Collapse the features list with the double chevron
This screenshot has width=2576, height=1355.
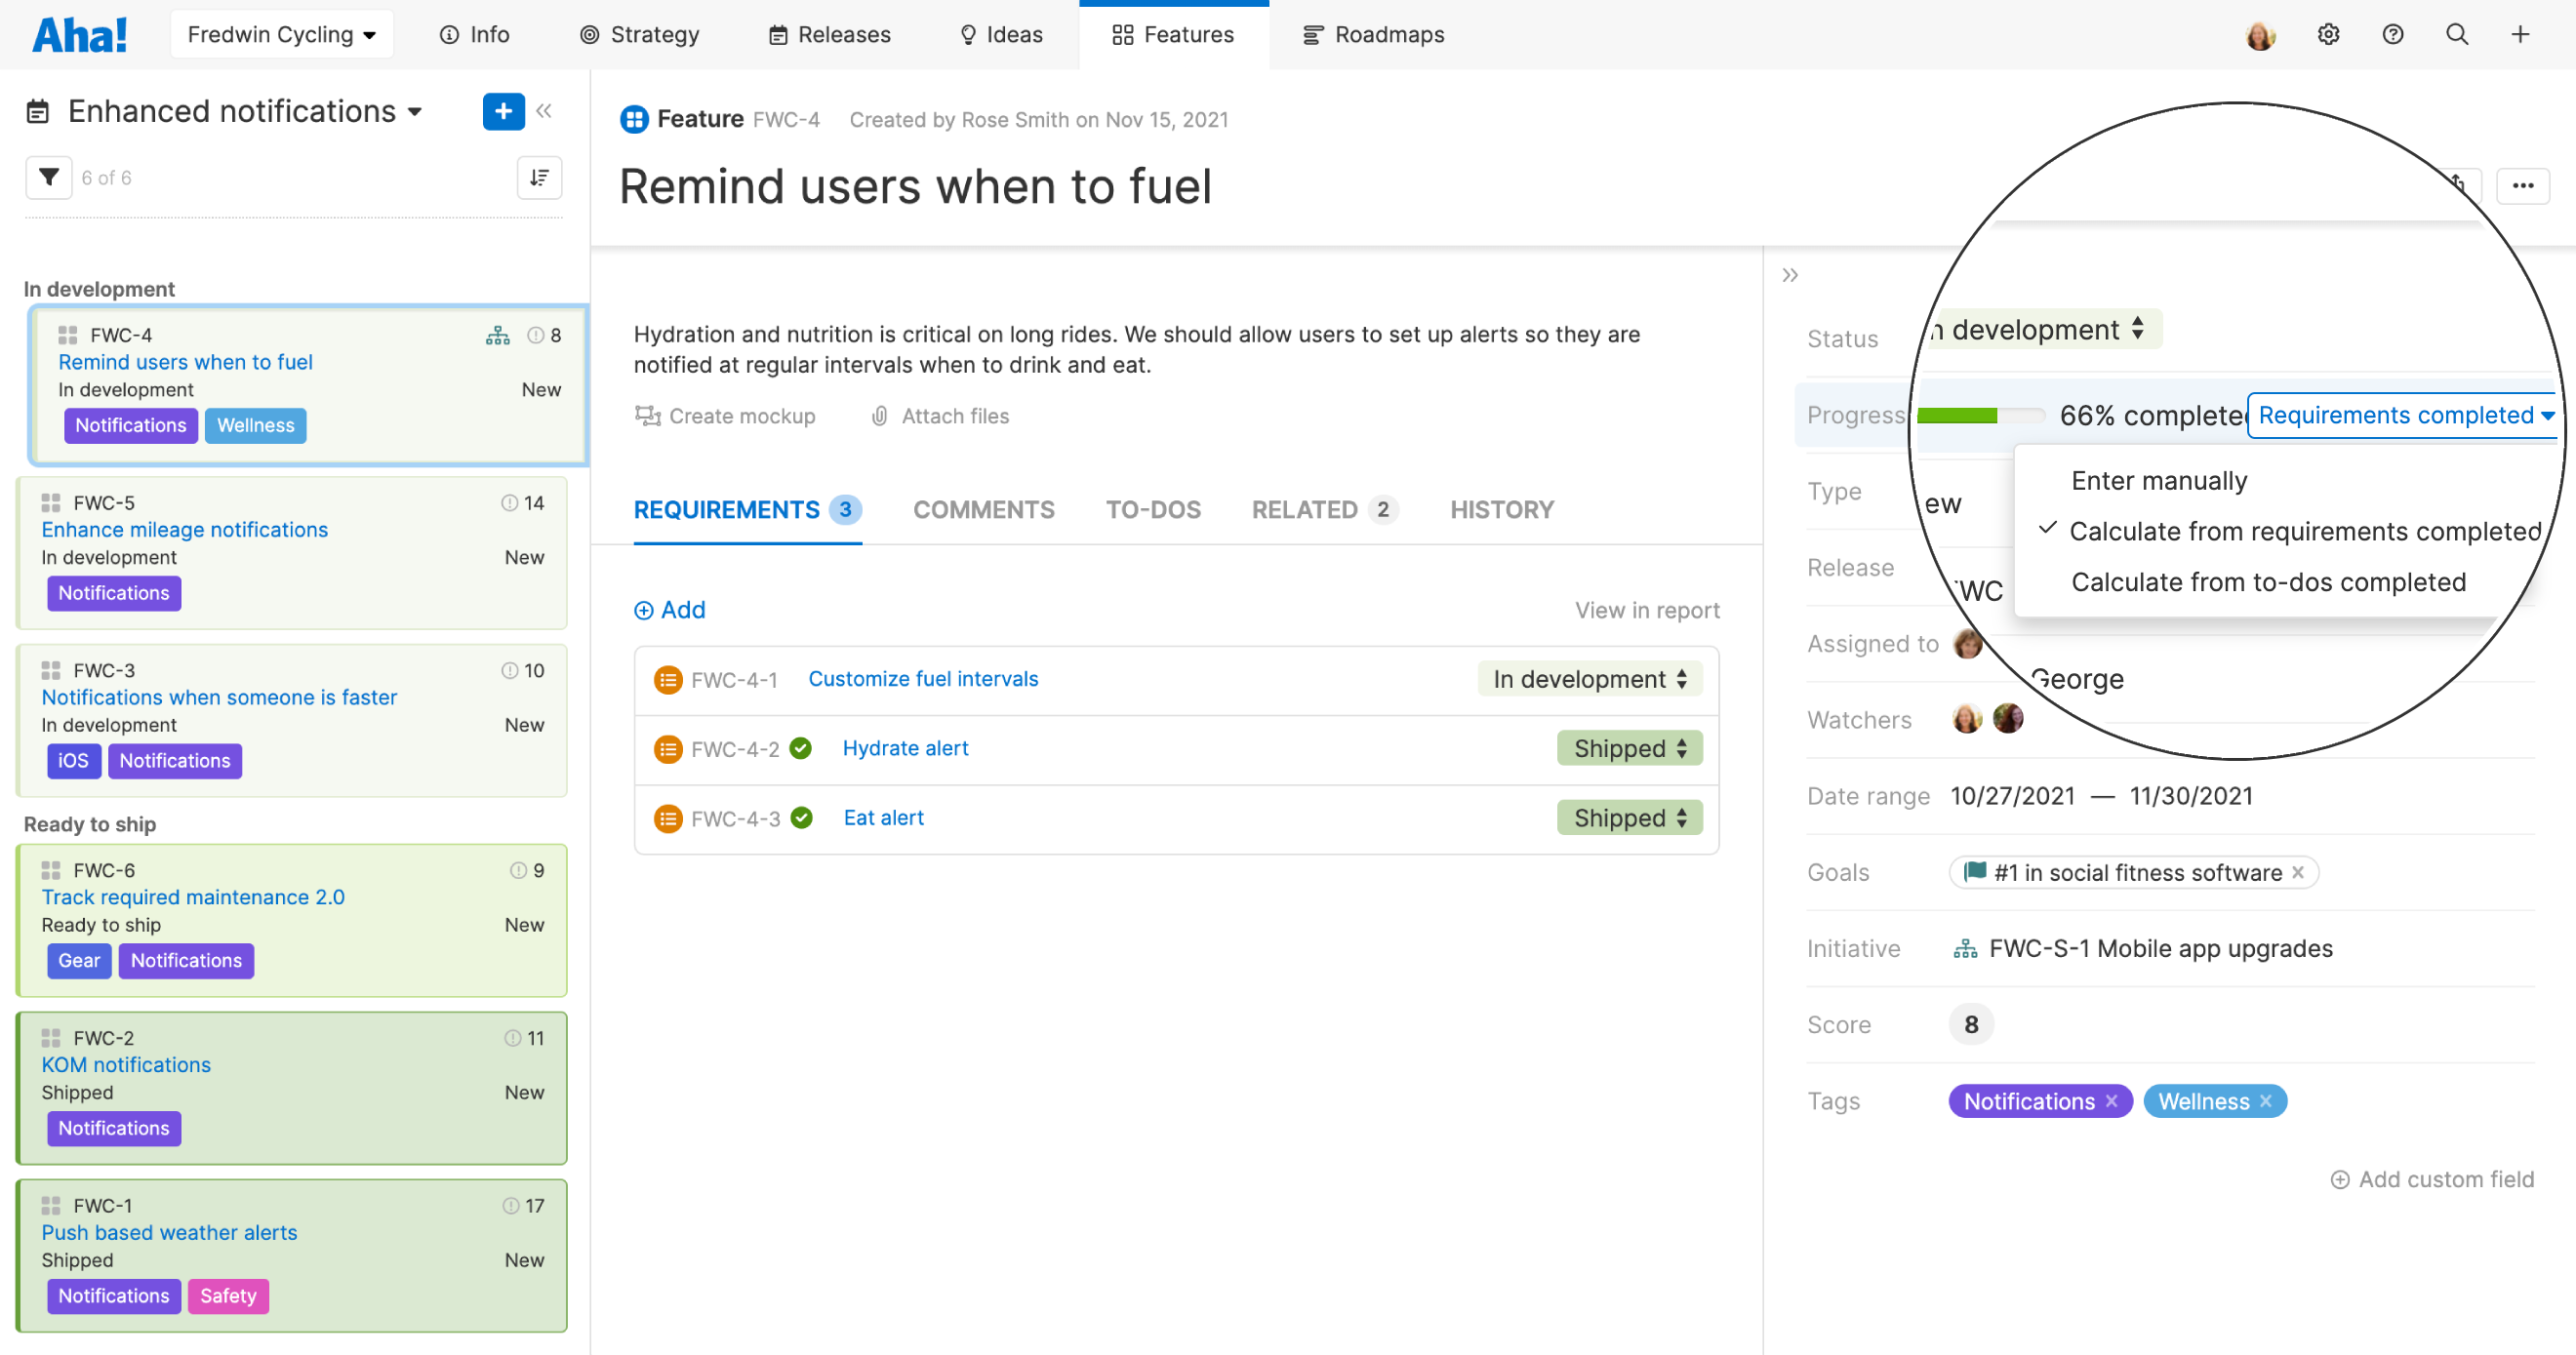click(544, 111)
